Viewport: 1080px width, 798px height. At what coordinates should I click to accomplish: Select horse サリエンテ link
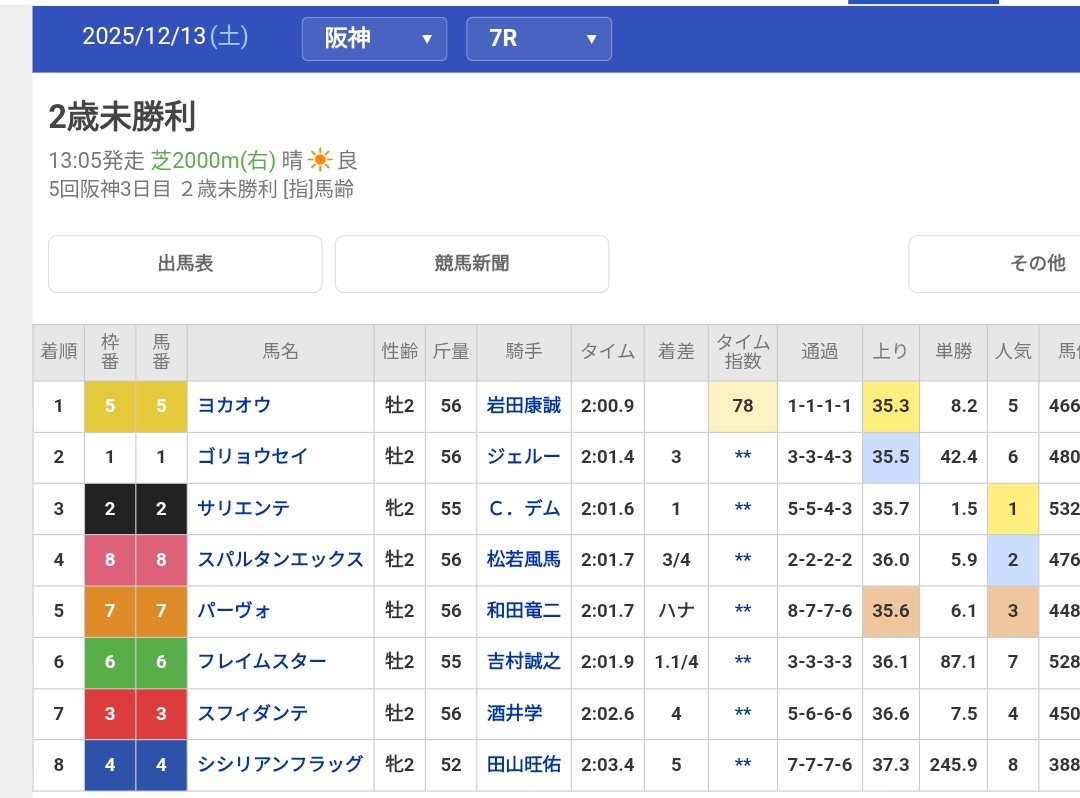[x=245, y=508]
